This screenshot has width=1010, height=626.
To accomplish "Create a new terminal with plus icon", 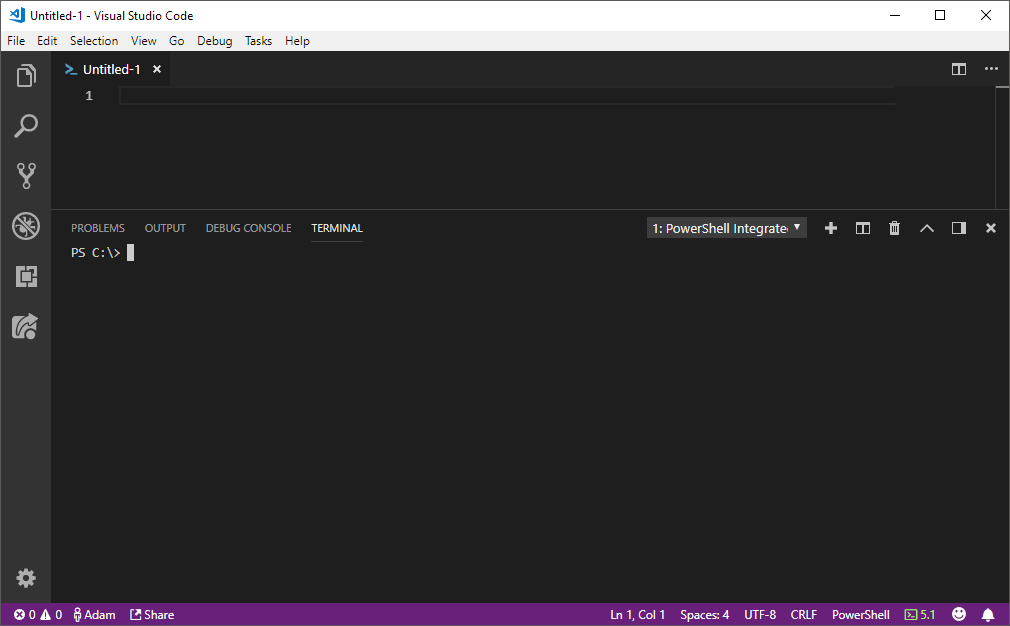I will point(830,228).
